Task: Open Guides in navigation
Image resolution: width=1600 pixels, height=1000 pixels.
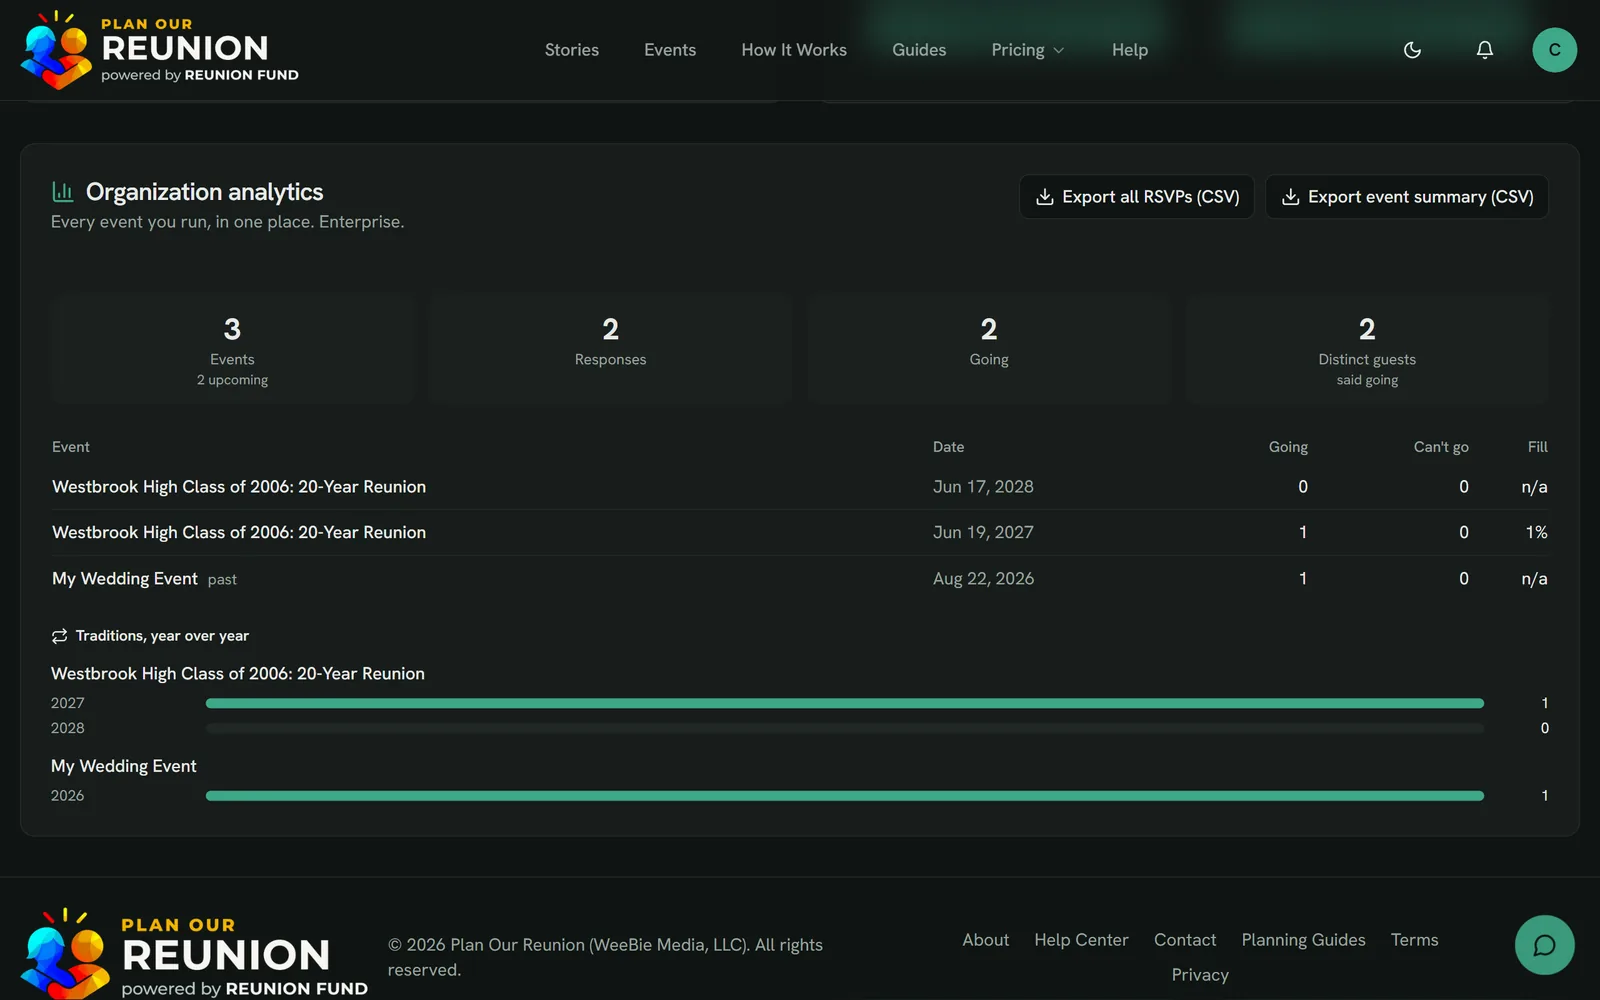Action: tap(919, 50)
